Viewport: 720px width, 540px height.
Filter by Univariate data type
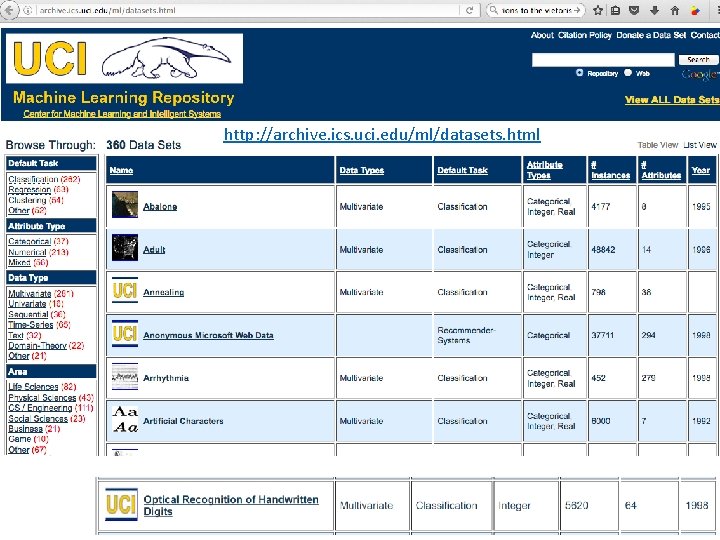click(x=27, y=304)
